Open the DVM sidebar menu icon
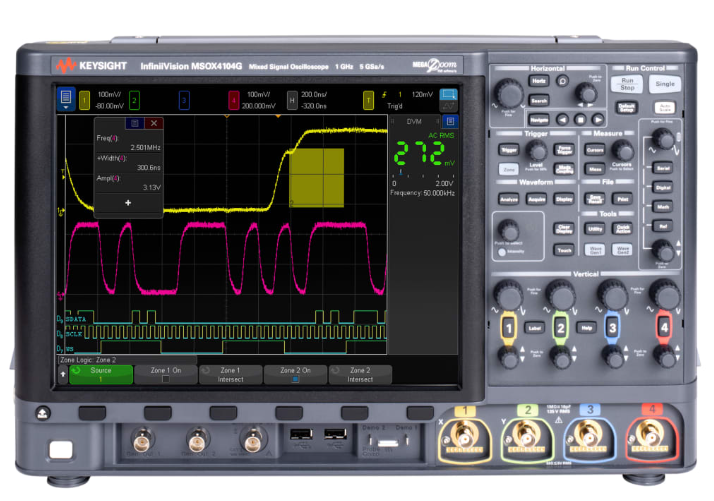Screen dimensions: 714x501 (450, 121)
